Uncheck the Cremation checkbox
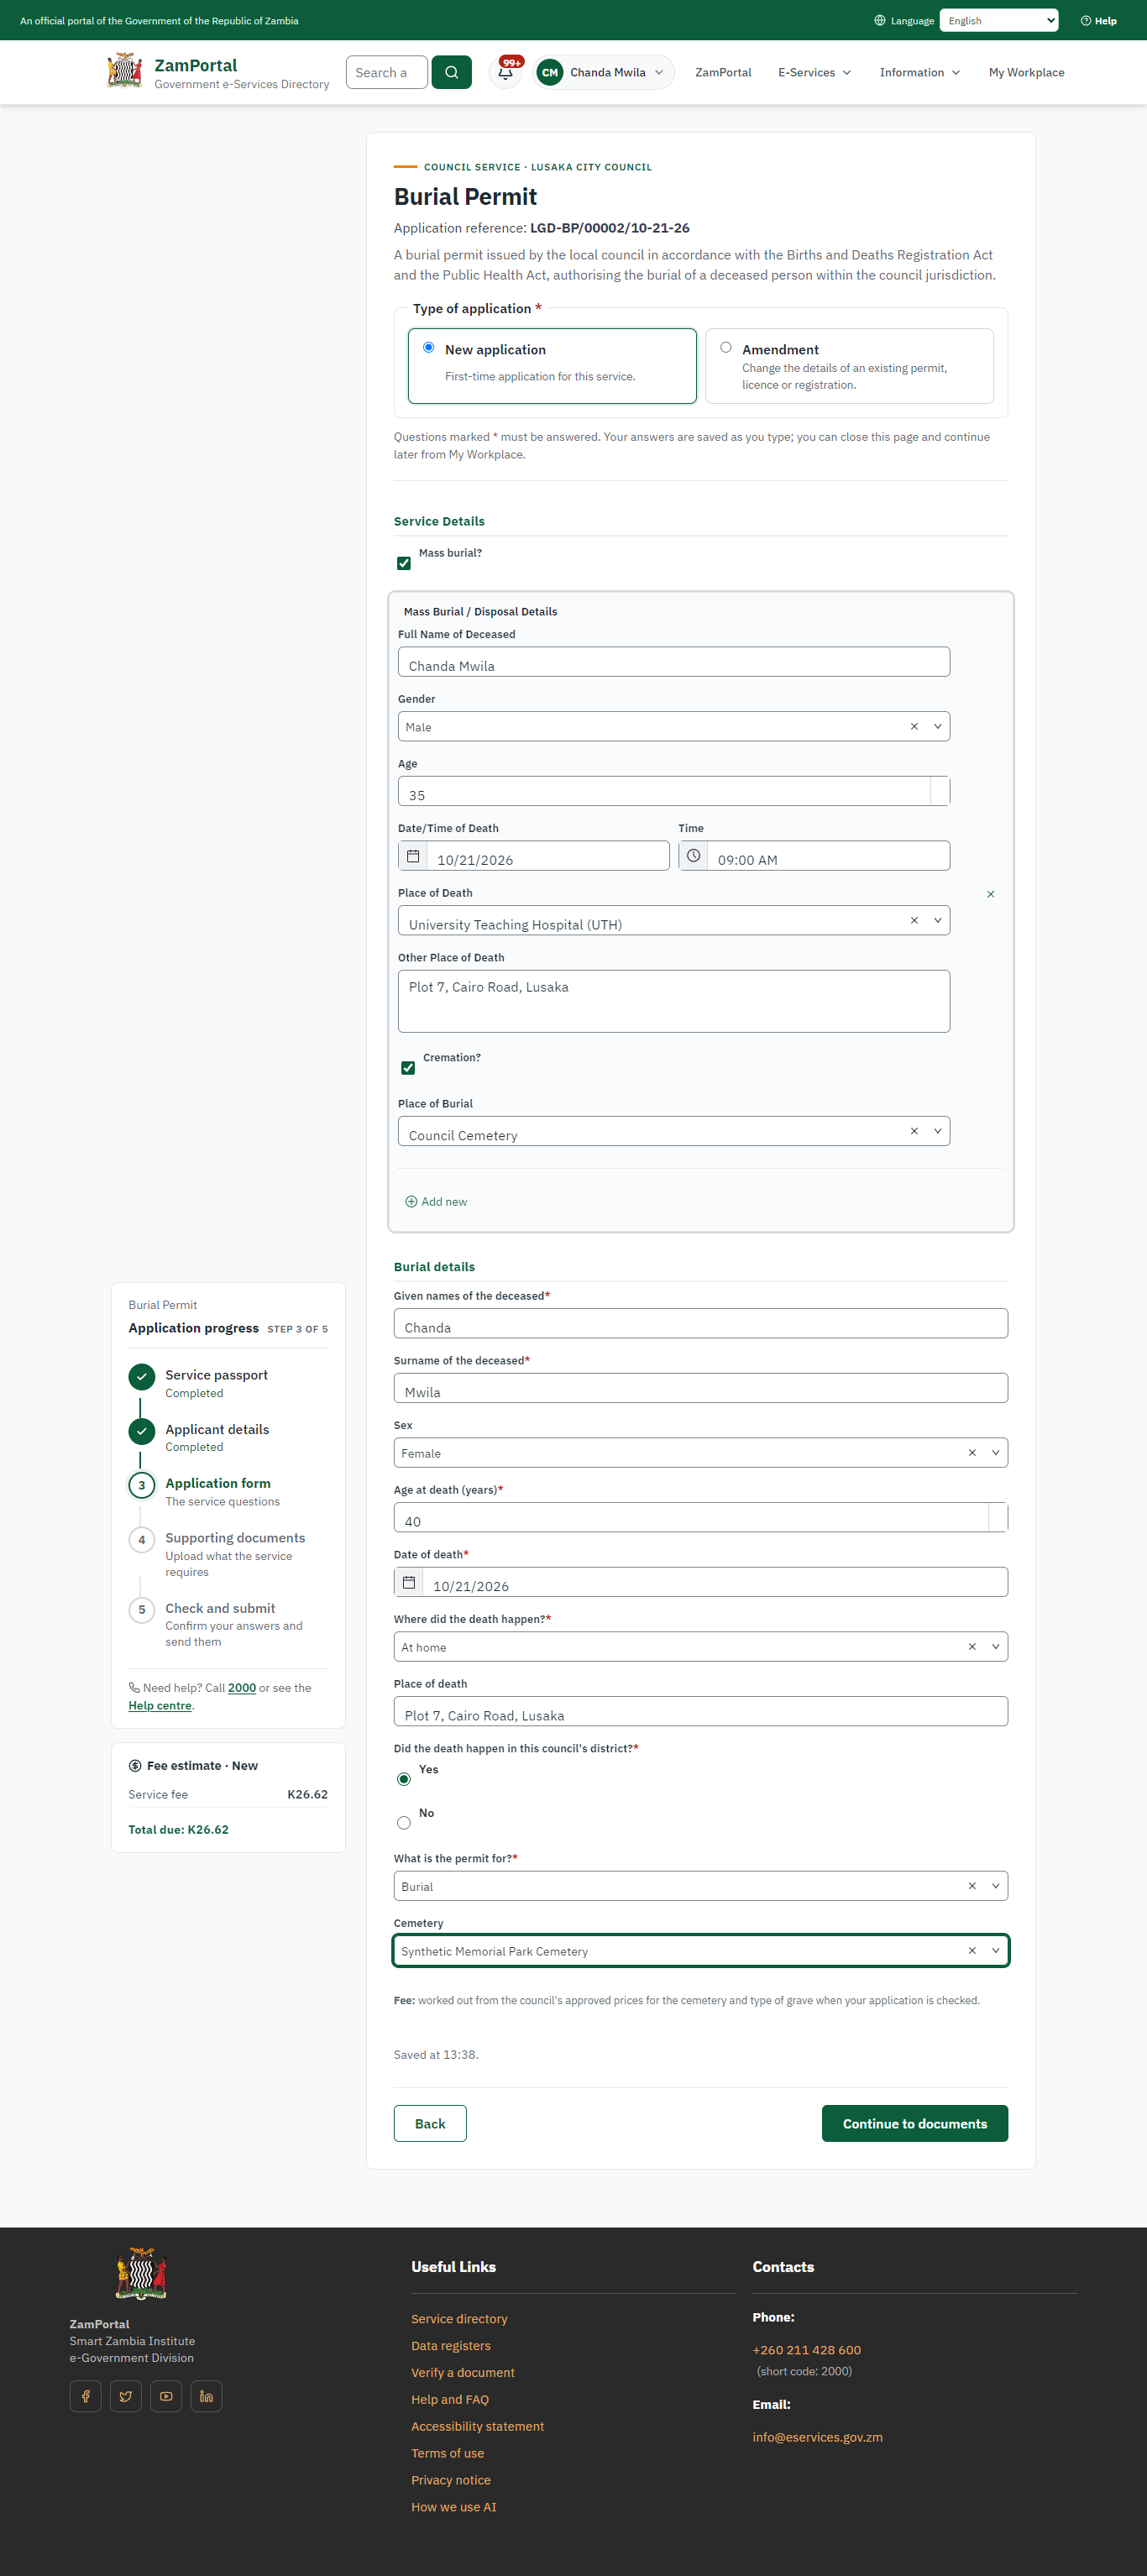 [x=408, y=1068]
